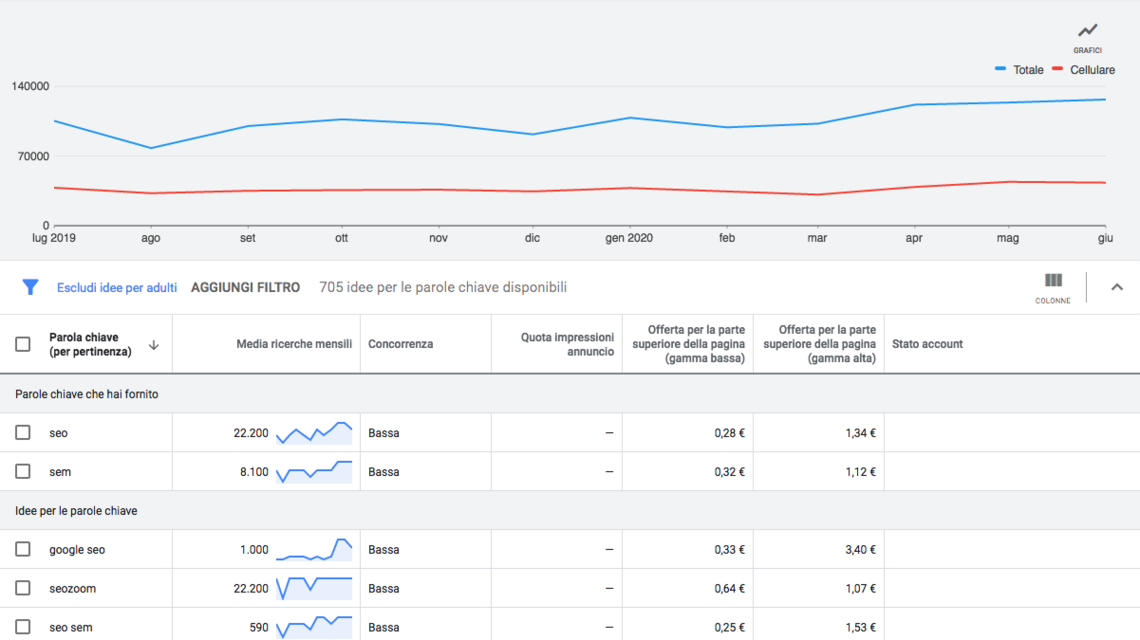Click the 0,25 € low bid value
Viewport: 1140px width, 640px height.
pos(729,628)
